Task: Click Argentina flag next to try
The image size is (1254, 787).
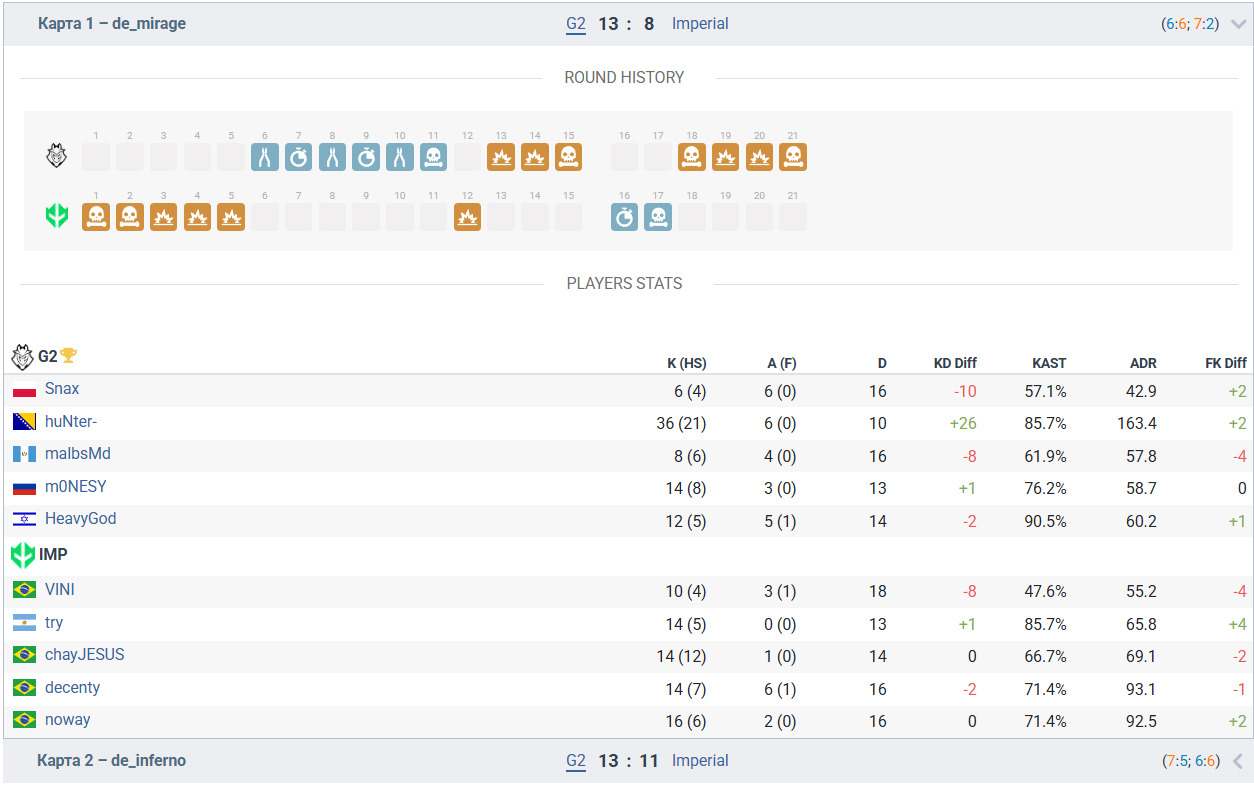Action: (x=25, y=623)
